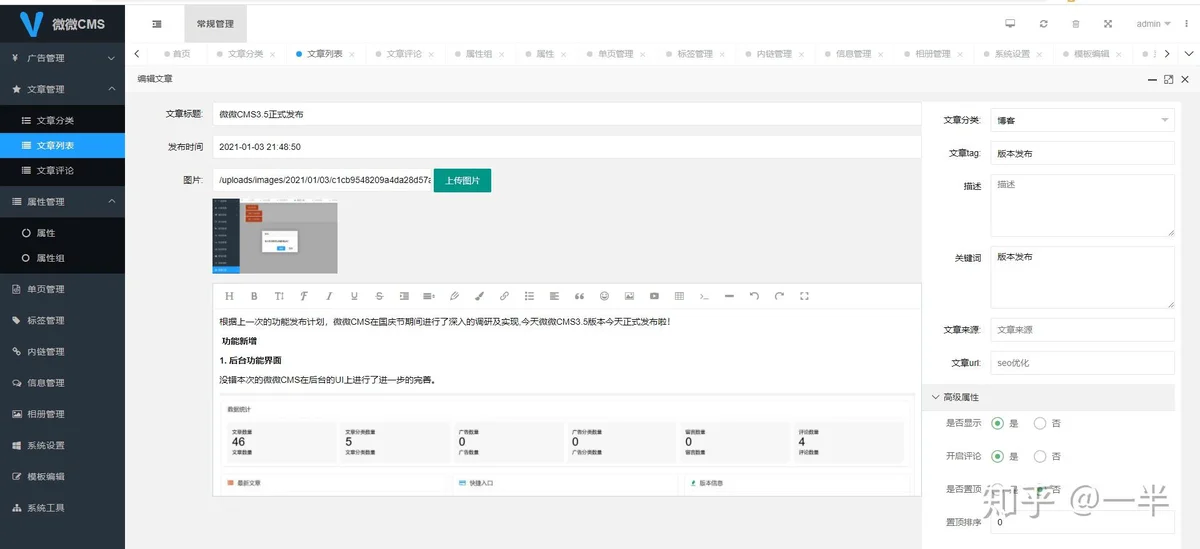This screenshot has height=549, width=1200.
Task: Insert a table via editor toolbar
Action: [x=679, y=296]
